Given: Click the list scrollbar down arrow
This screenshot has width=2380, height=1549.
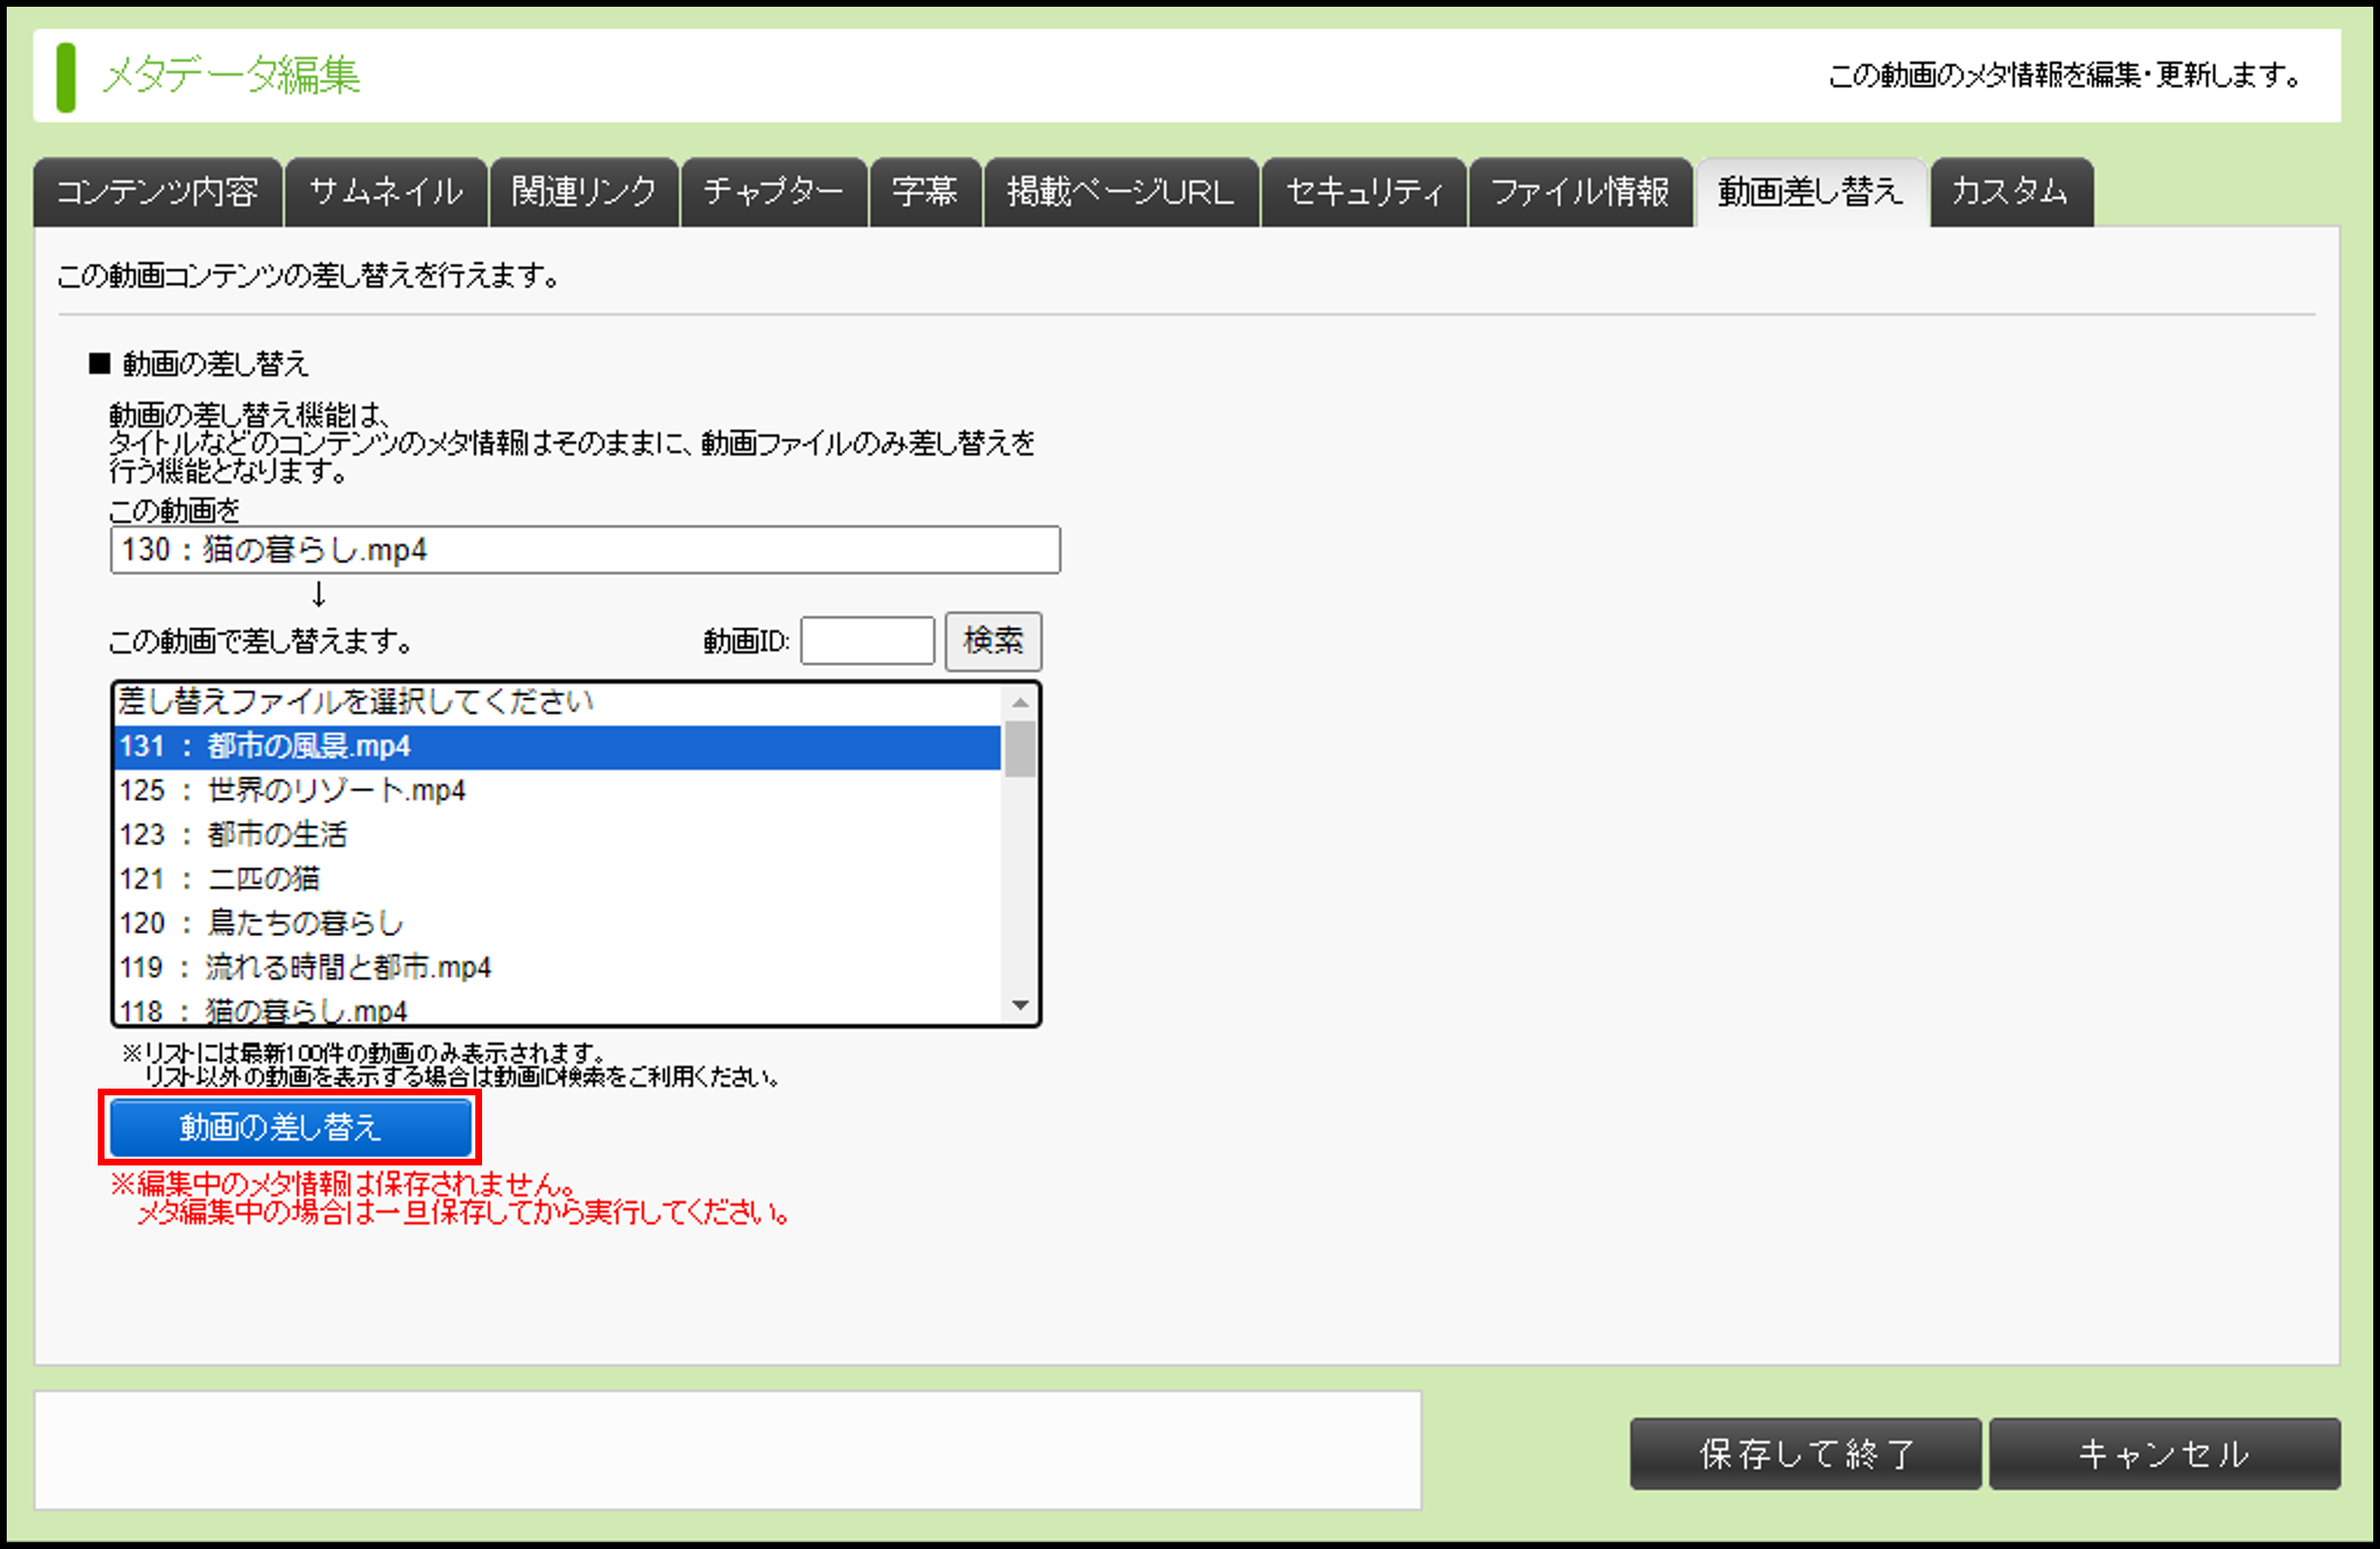Looking at the screenshot, I should (x=1020, y=1006).
